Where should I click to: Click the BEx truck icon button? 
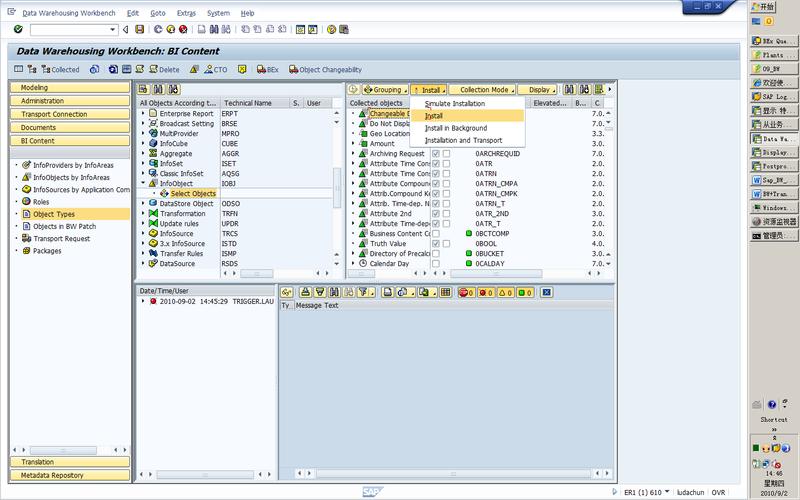point(267,69)
